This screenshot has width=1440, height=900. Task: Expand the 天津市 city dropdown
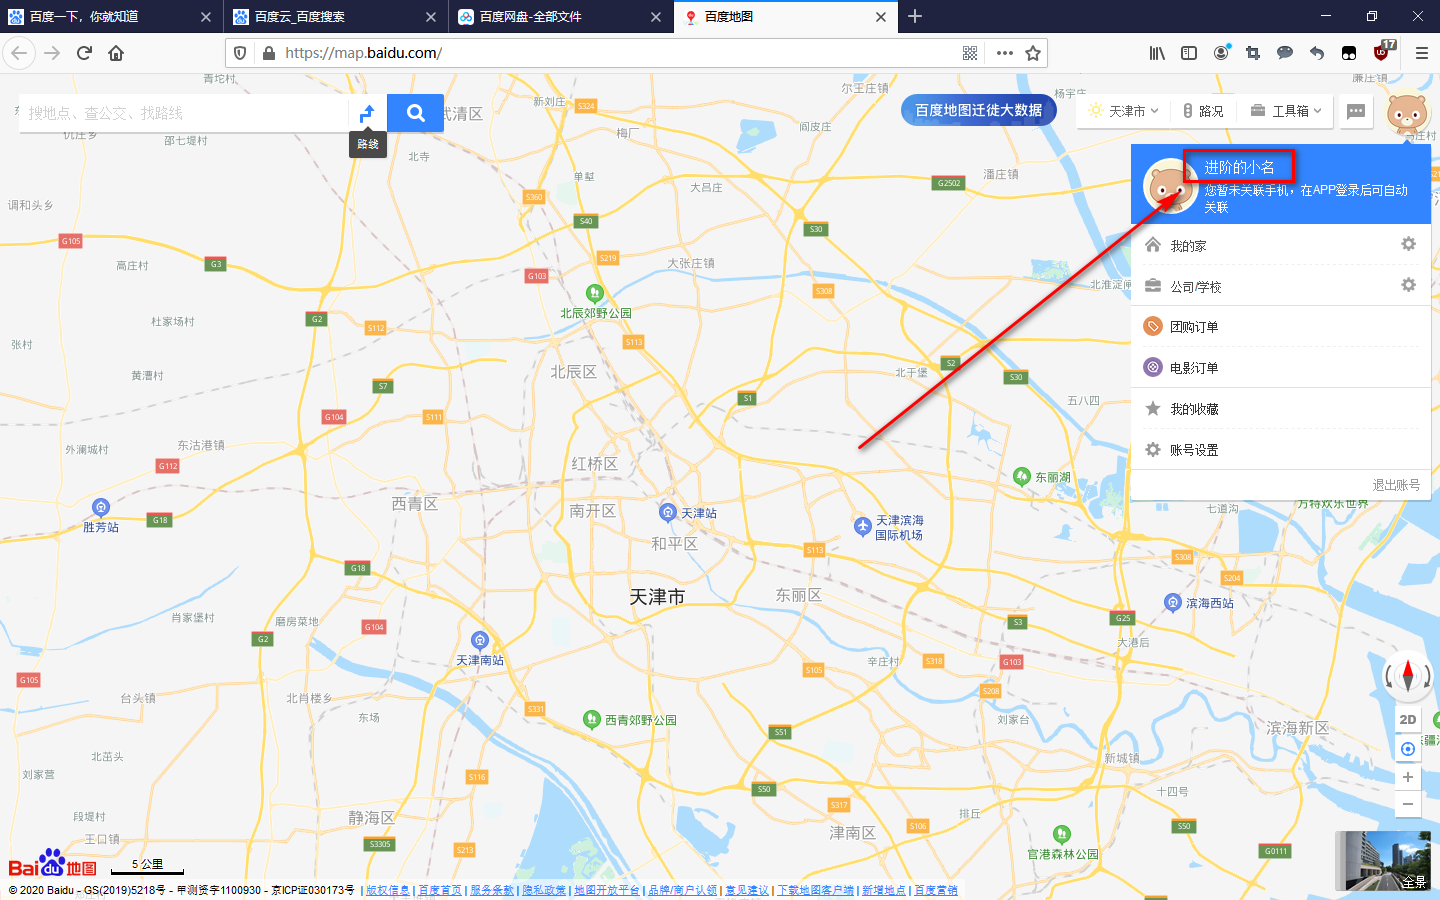(1124, 111)
